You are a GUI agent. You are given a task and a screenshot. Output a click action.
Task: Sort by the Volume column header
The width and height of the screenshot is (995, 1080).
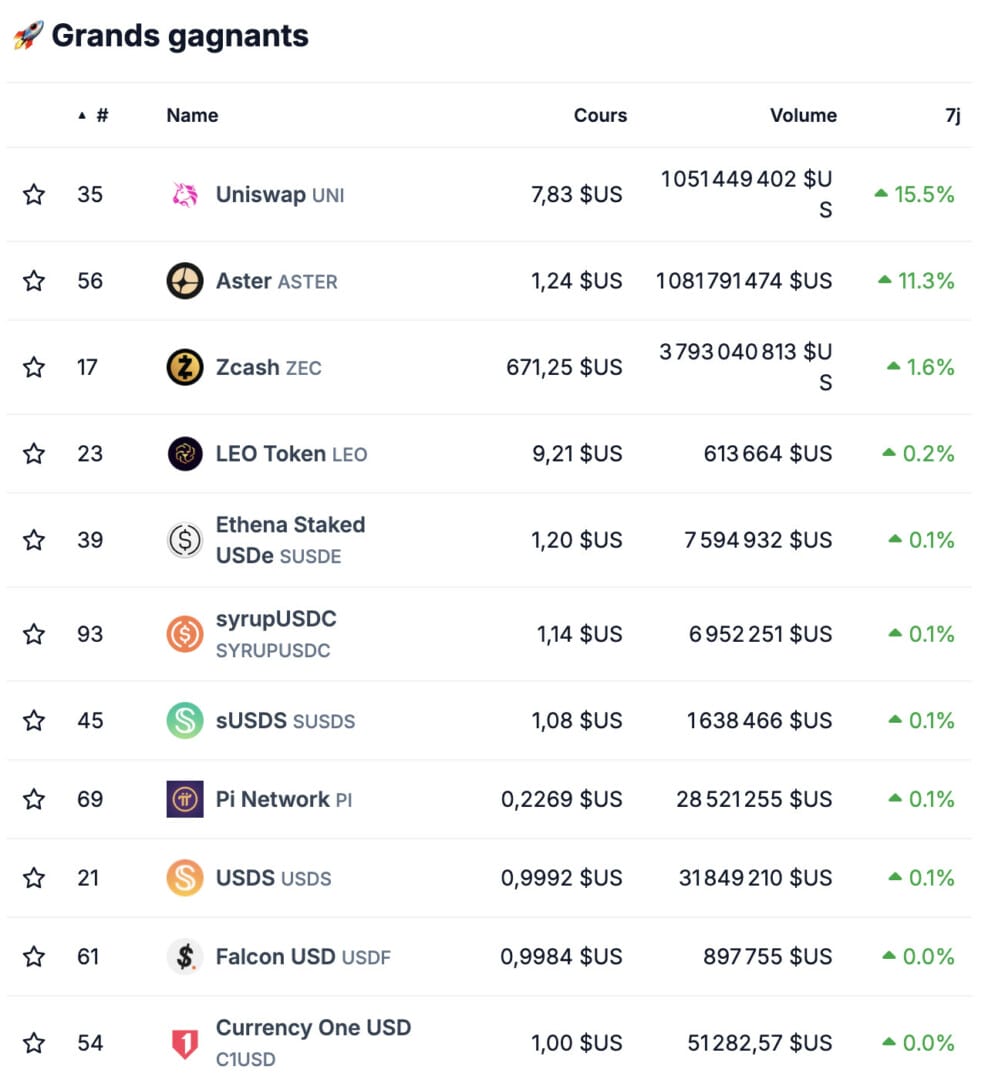(803, 116)
